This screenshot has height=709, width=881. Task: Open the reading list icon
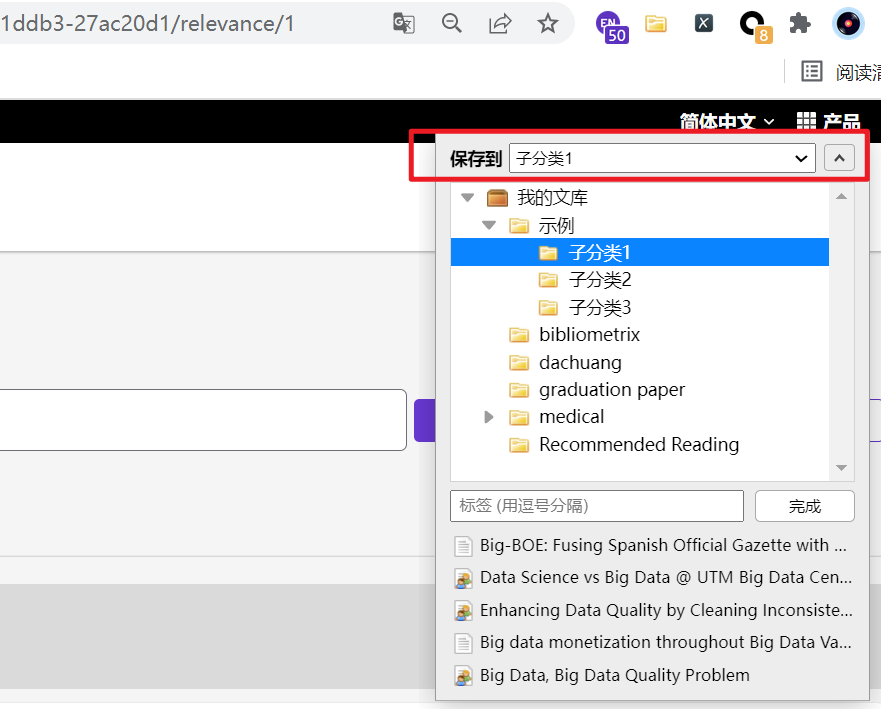[811, 71]
